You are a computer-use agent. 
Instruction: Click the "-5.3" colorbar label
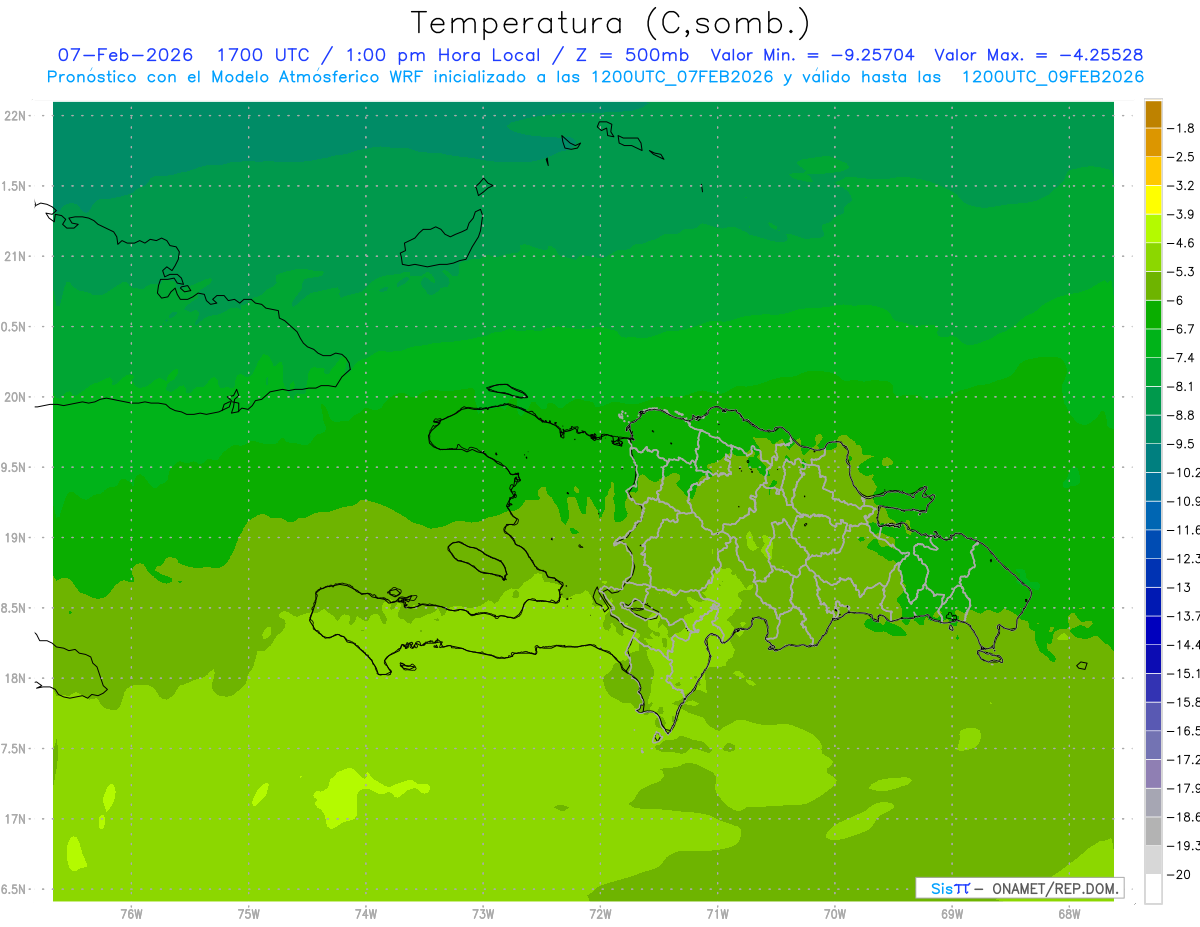tap(1181, 272)
